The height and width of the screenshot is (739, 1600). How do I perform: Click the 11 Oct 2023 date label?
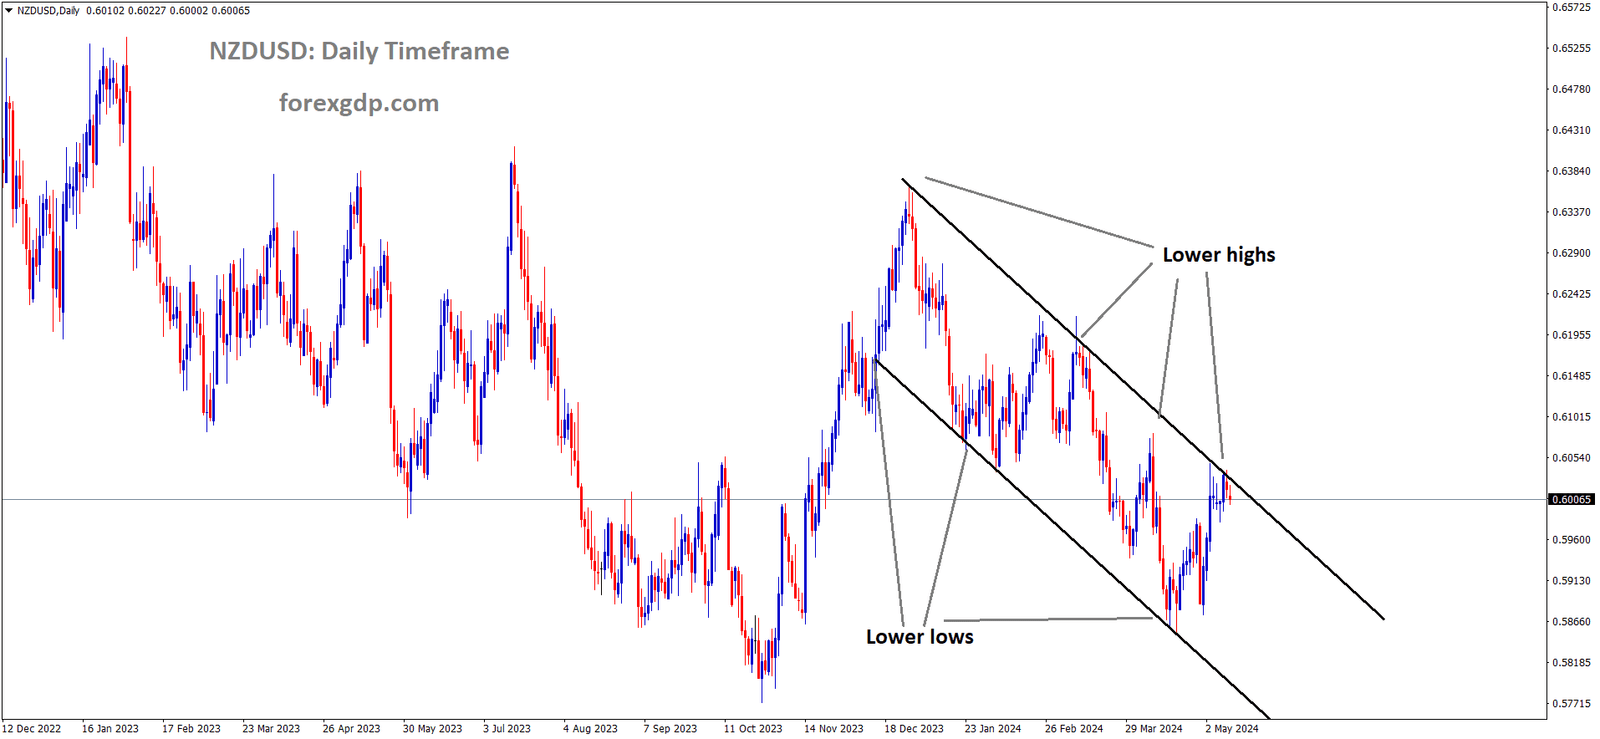[x=753, y=729]
